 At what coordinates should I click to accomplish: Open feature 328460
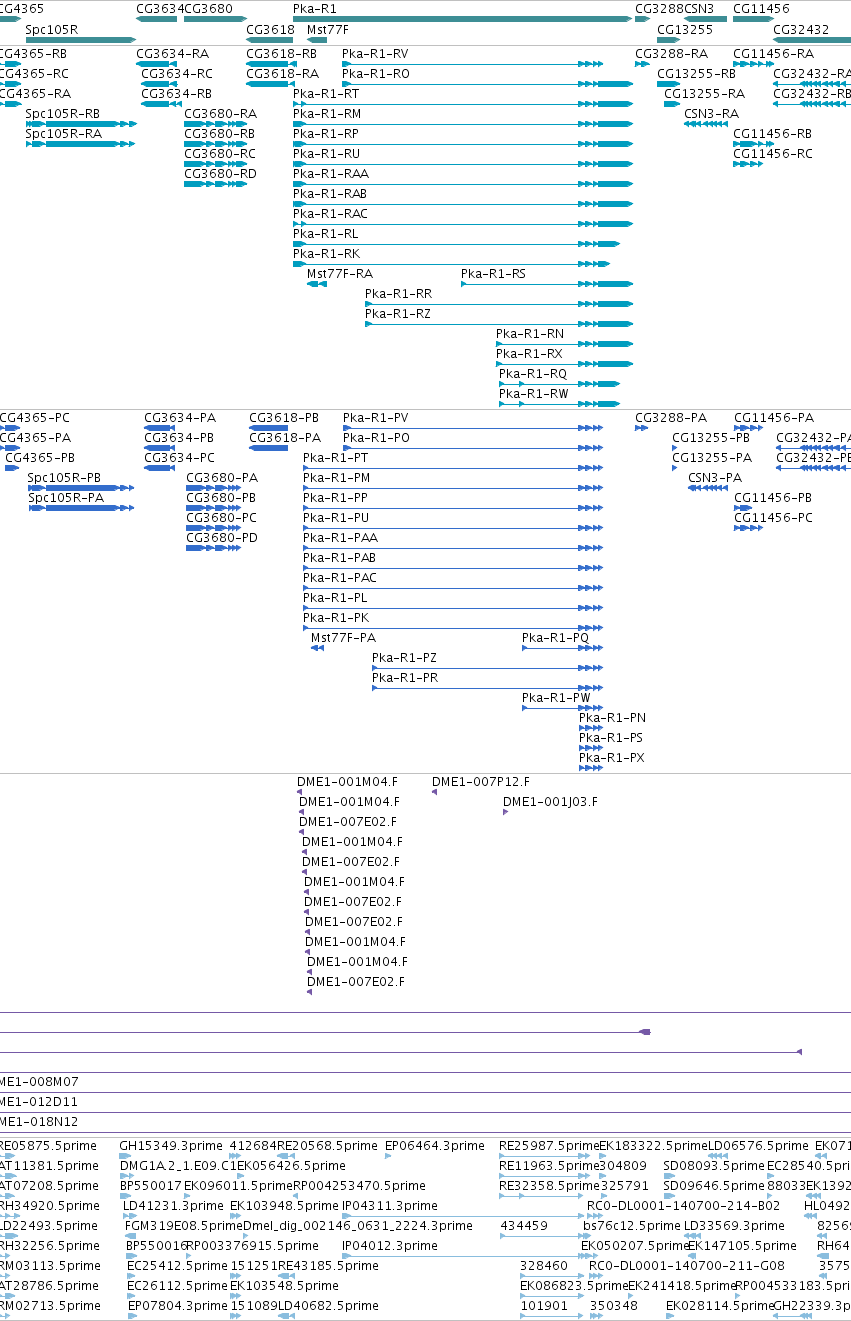coord(544,1265)
